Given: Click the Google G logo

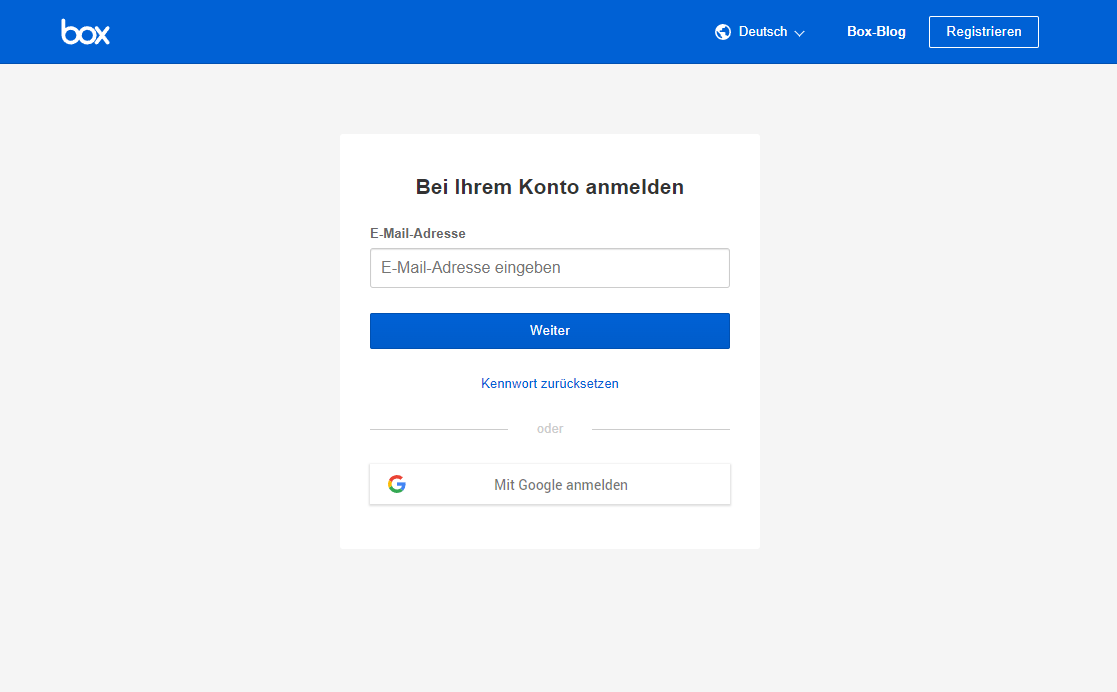Looking at the screenshot, I should [397, 484].
